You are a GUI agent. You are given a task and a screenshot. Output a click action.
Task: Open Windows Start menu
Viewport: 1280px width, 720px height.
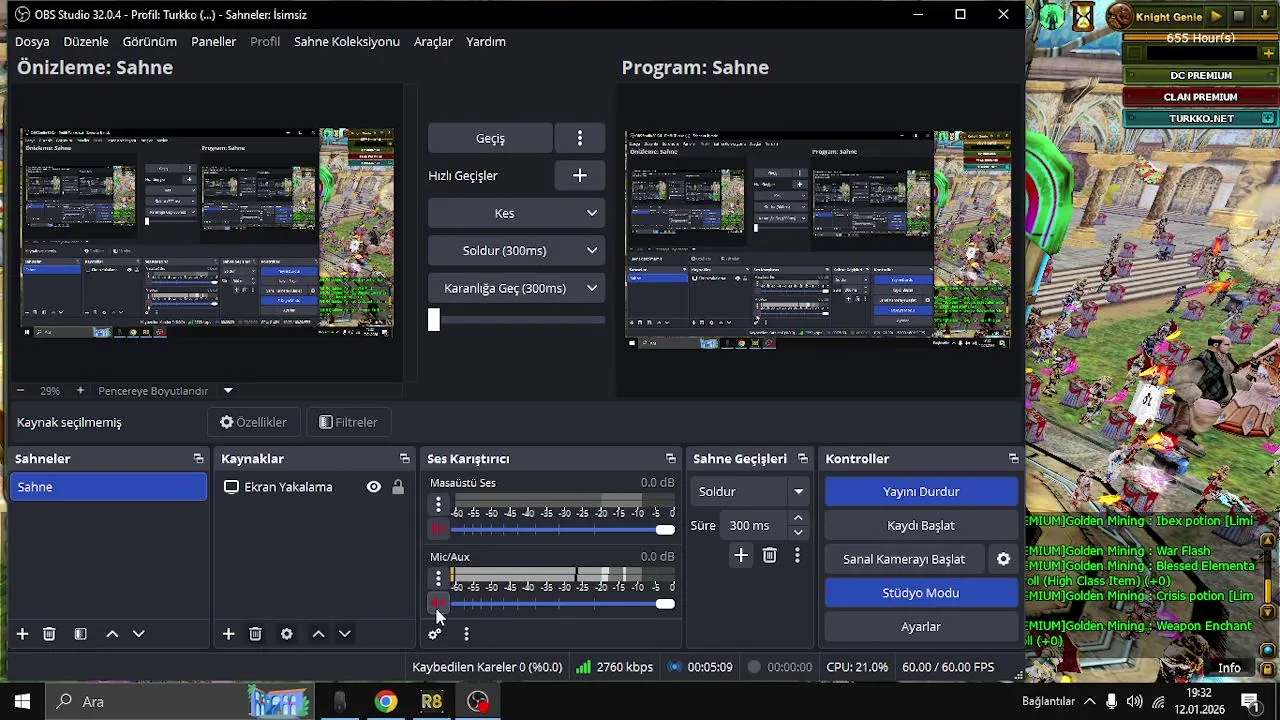point(22,702)
